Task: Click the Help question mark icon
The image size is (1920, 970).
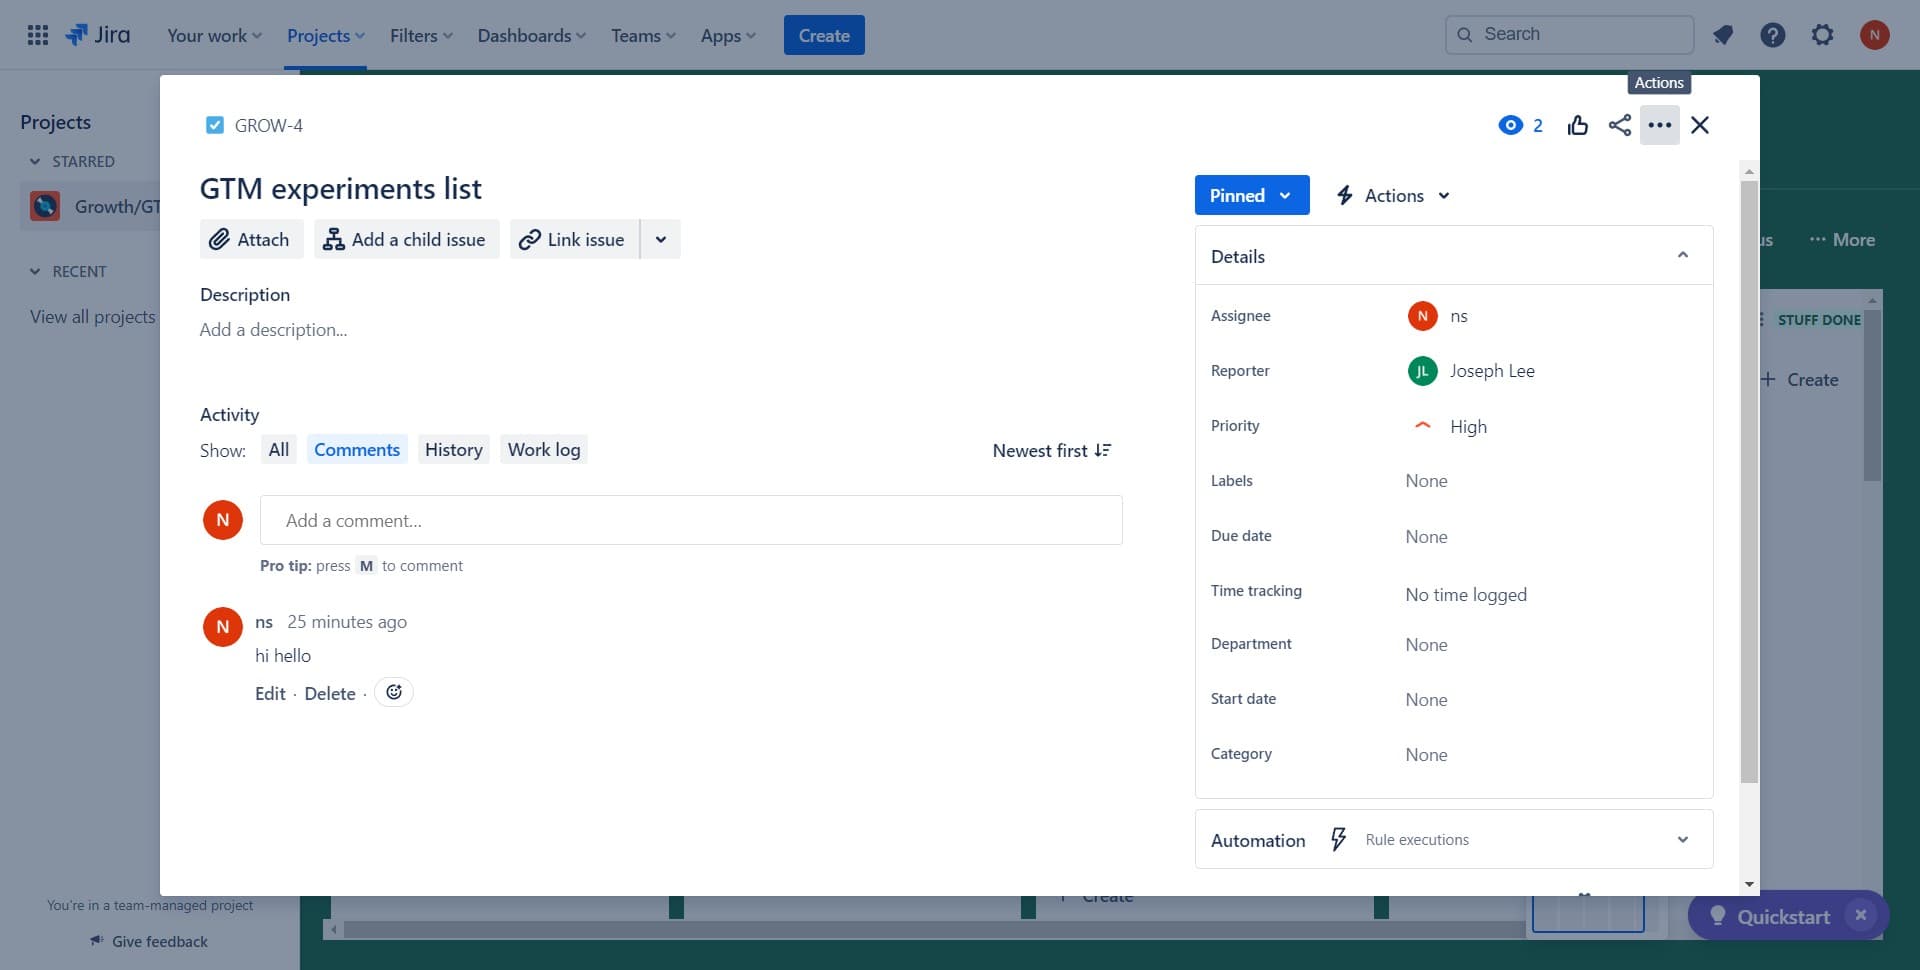Action: 1772,35
